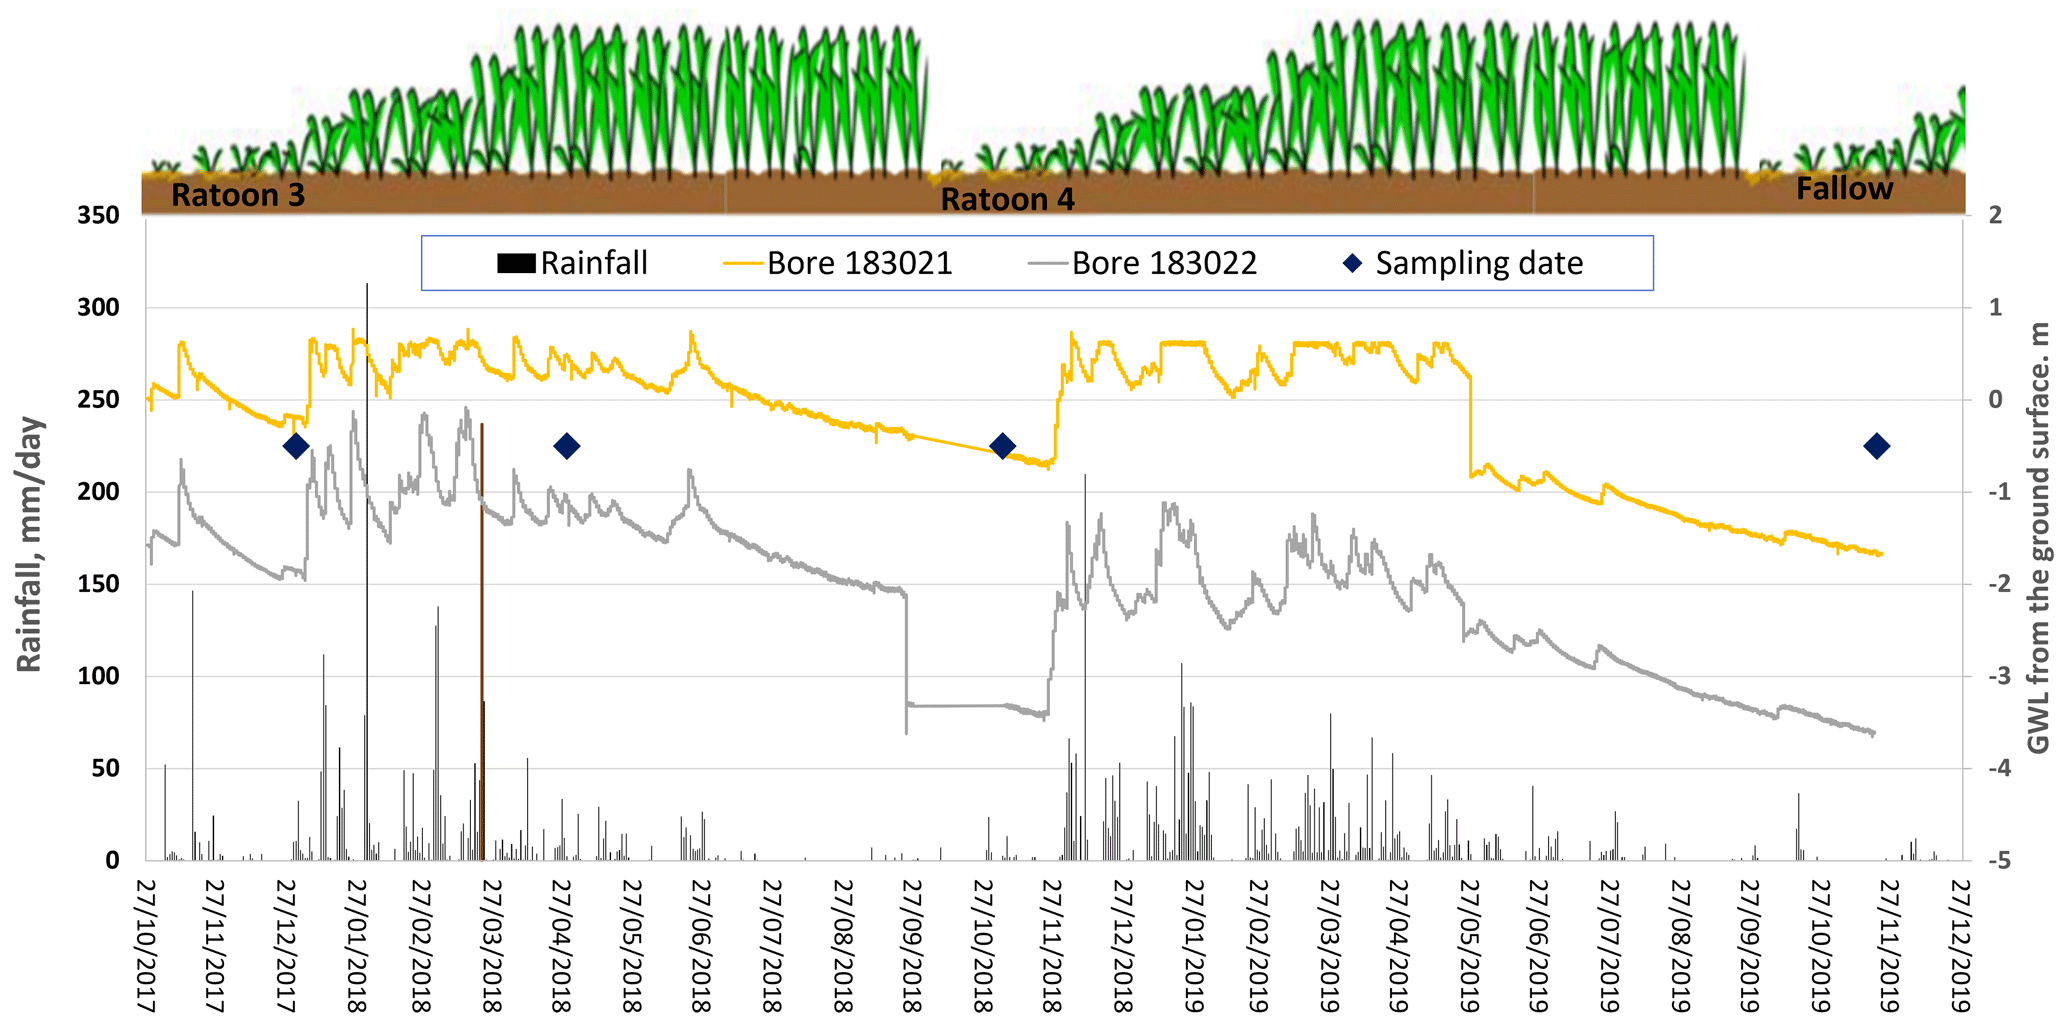This screenshot has height=1021, width=2067.
Task: Click the "Rainfall, mm/day" axis title
Action: click(x=30, y=545)
